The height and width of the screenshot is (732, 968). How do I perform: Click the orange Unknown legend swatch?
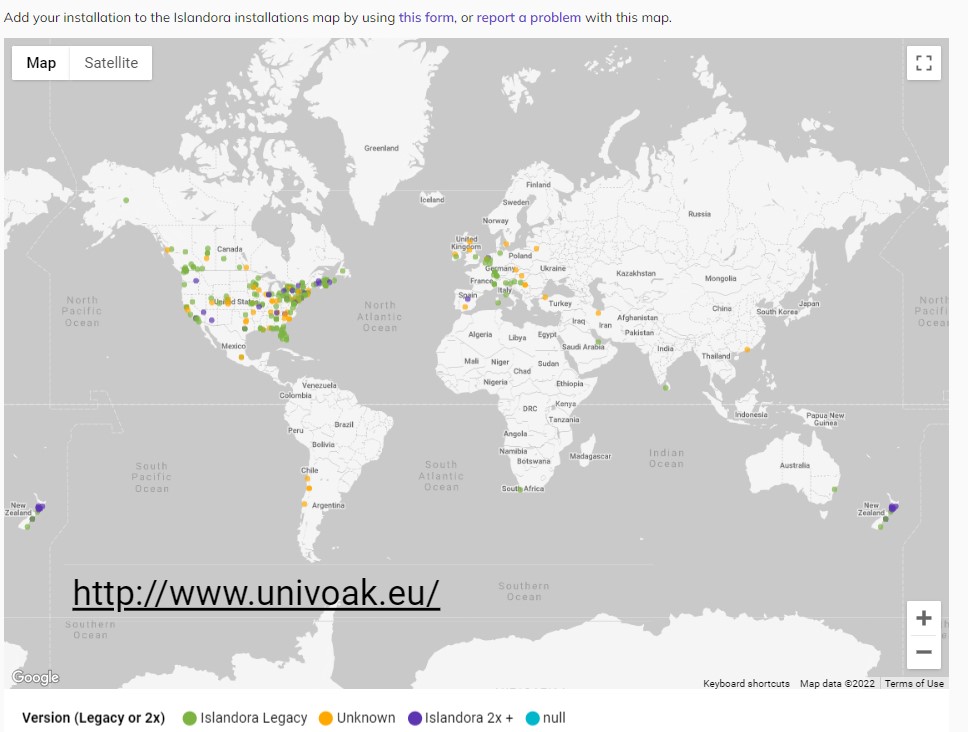tap(325, 718)
